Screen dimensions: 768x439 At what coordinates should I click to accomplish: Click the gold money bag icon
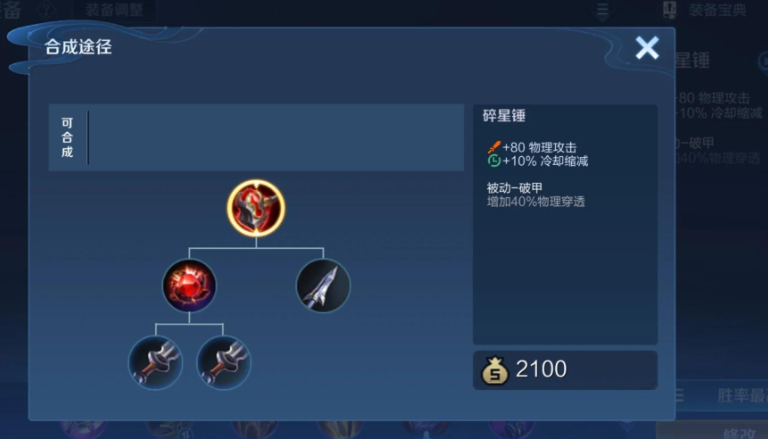click(495, 370)
